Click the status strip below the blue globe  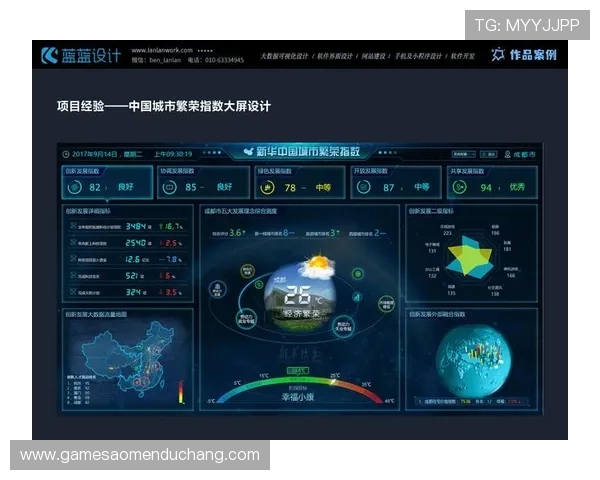[472, 402]
